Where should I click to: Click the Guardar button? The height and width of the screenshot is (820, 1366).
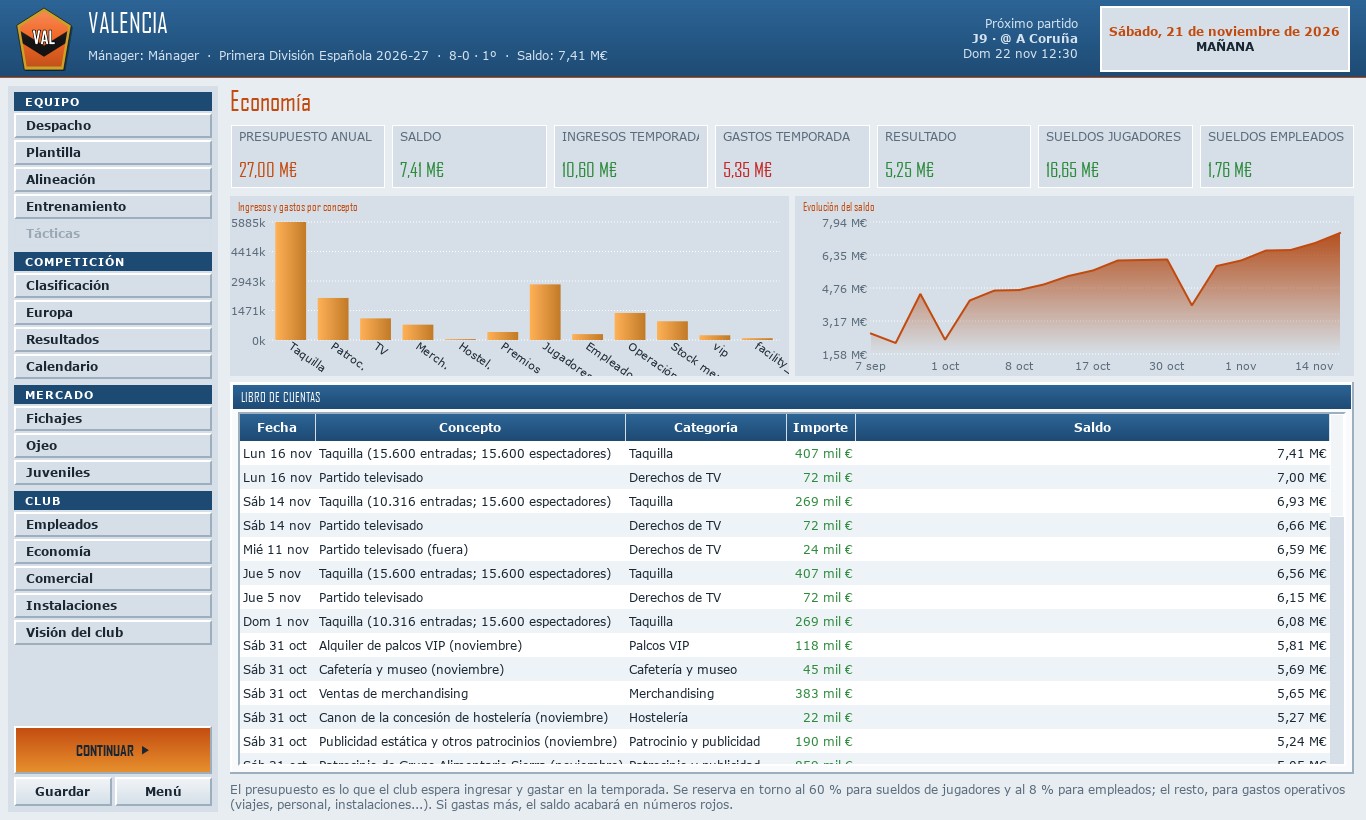click(63, 792)
